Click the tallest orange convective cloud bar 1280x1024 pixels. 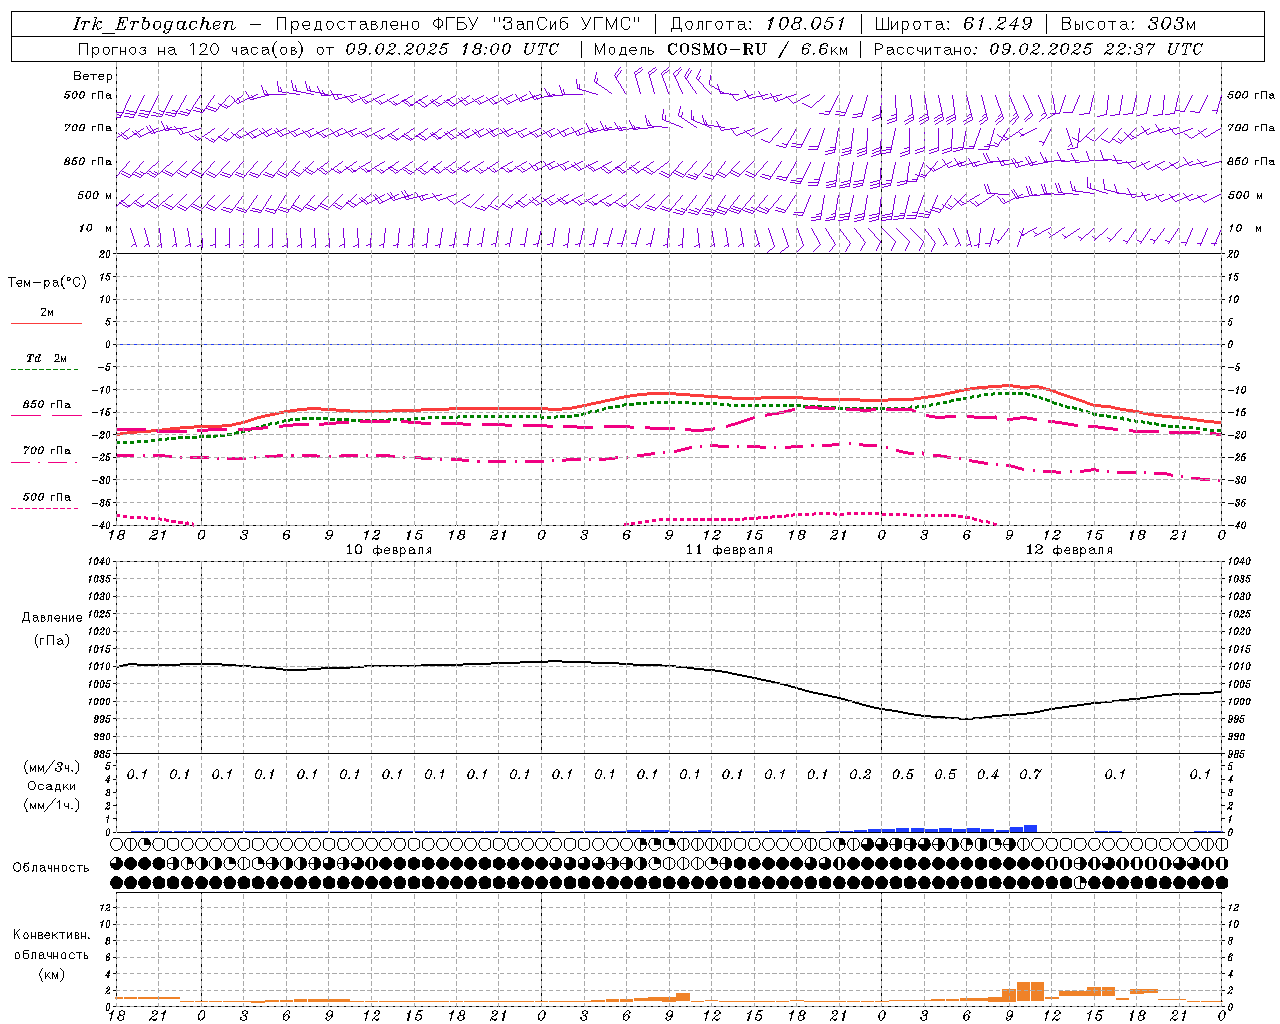tap(1030, 991)
